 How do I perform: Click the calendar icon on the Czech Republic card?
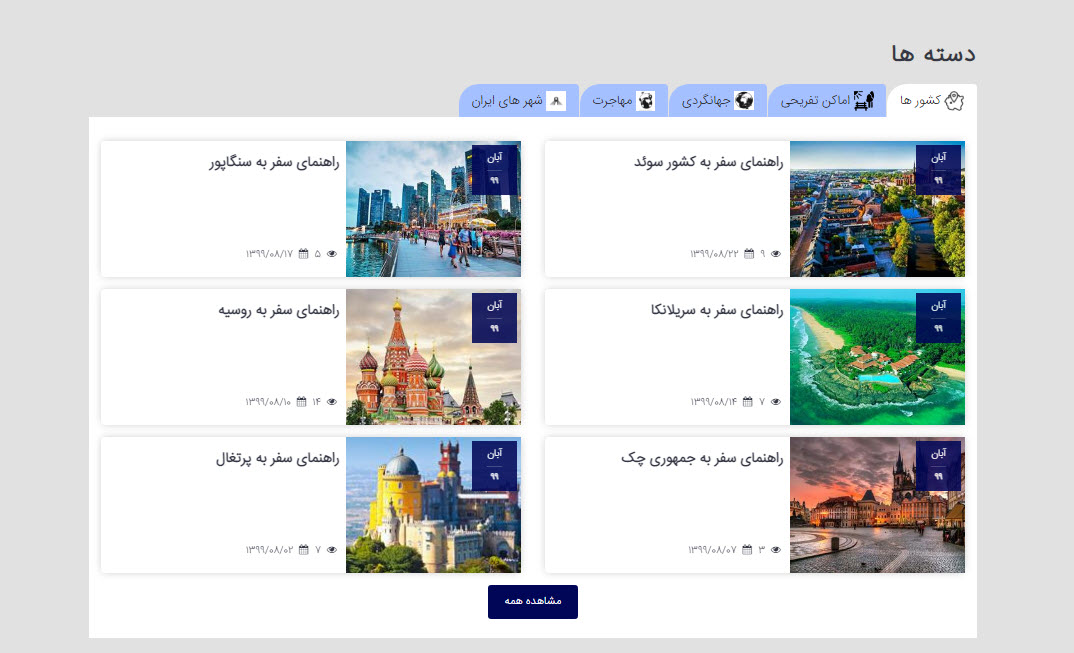point(747,550)
